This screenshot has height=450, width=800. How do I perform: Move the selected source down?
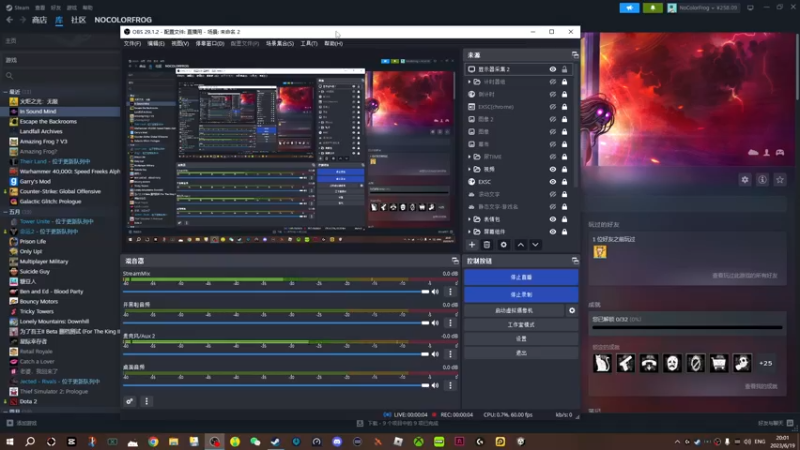(535, 245)
